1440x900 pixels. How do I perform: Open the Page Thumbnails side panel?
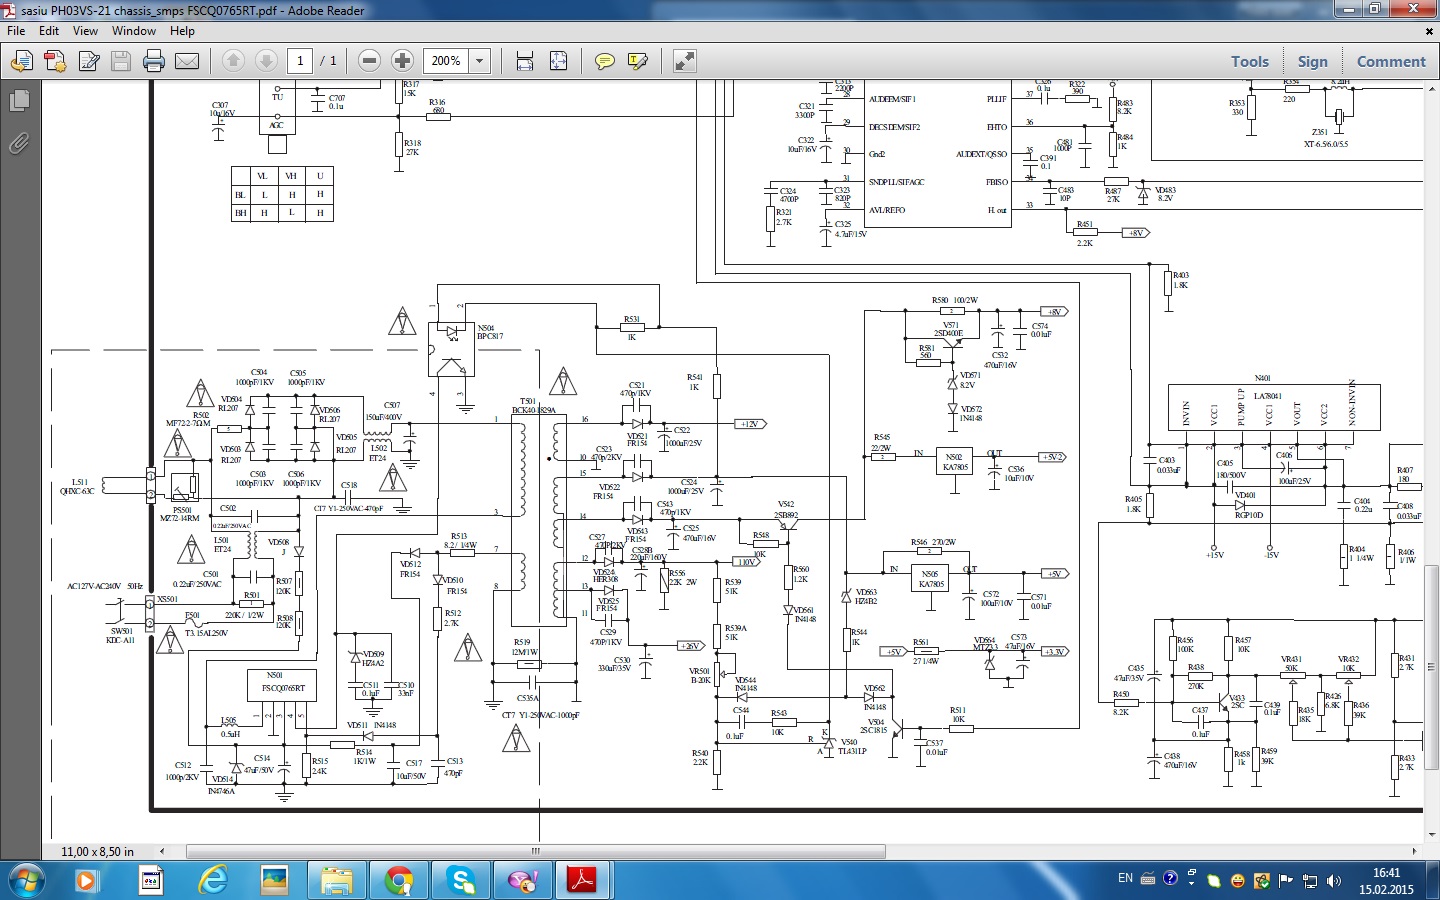point(19,101)
